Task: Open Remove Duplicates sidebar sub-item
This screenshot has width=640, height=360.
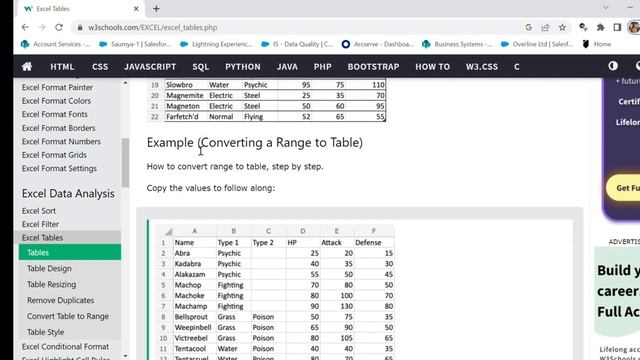Action: pyautogui.click(x=60, y=300)
